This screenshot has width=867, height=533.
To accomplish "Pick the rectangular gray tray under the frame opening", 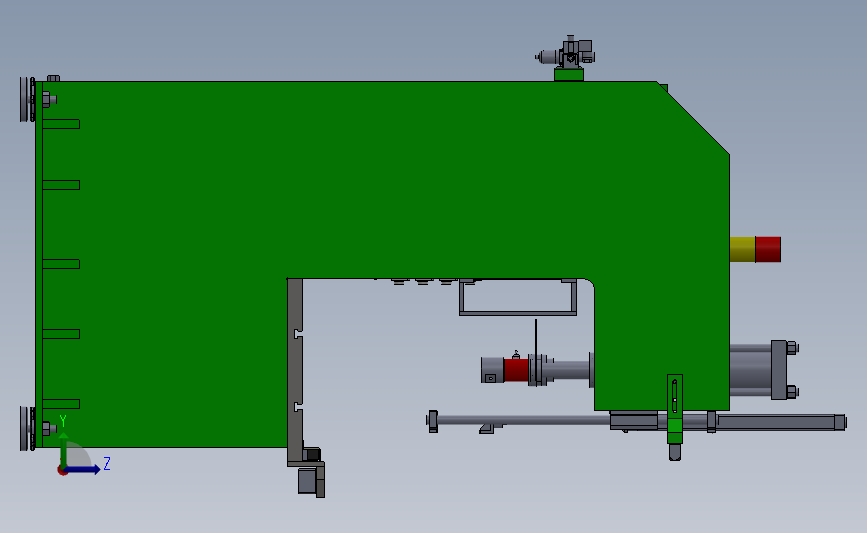I will click(518, 297).
